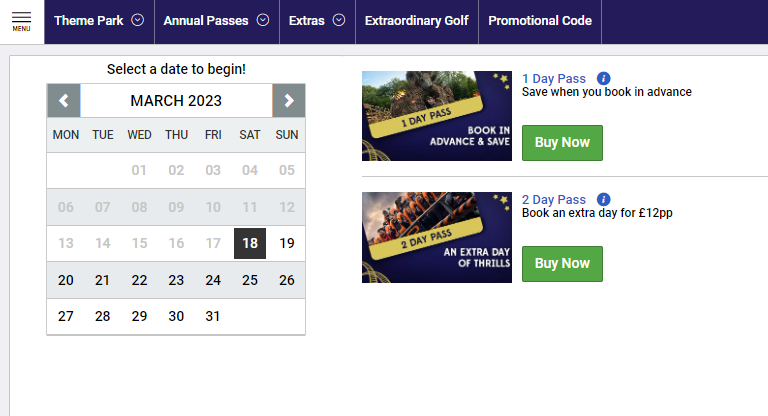768x416 pixels.
Task: Select March 18 on the calendar
Action: [250, 243]
